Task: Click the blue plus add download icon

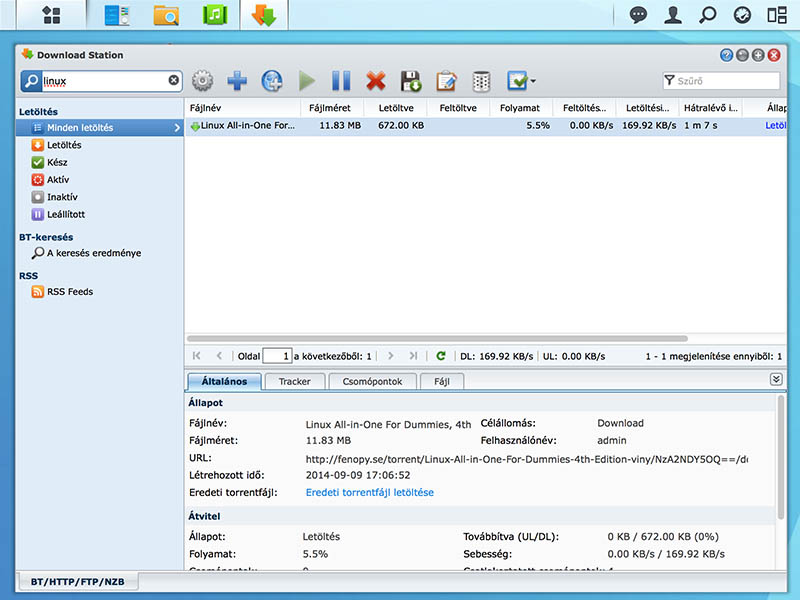Action: [237, 81]
